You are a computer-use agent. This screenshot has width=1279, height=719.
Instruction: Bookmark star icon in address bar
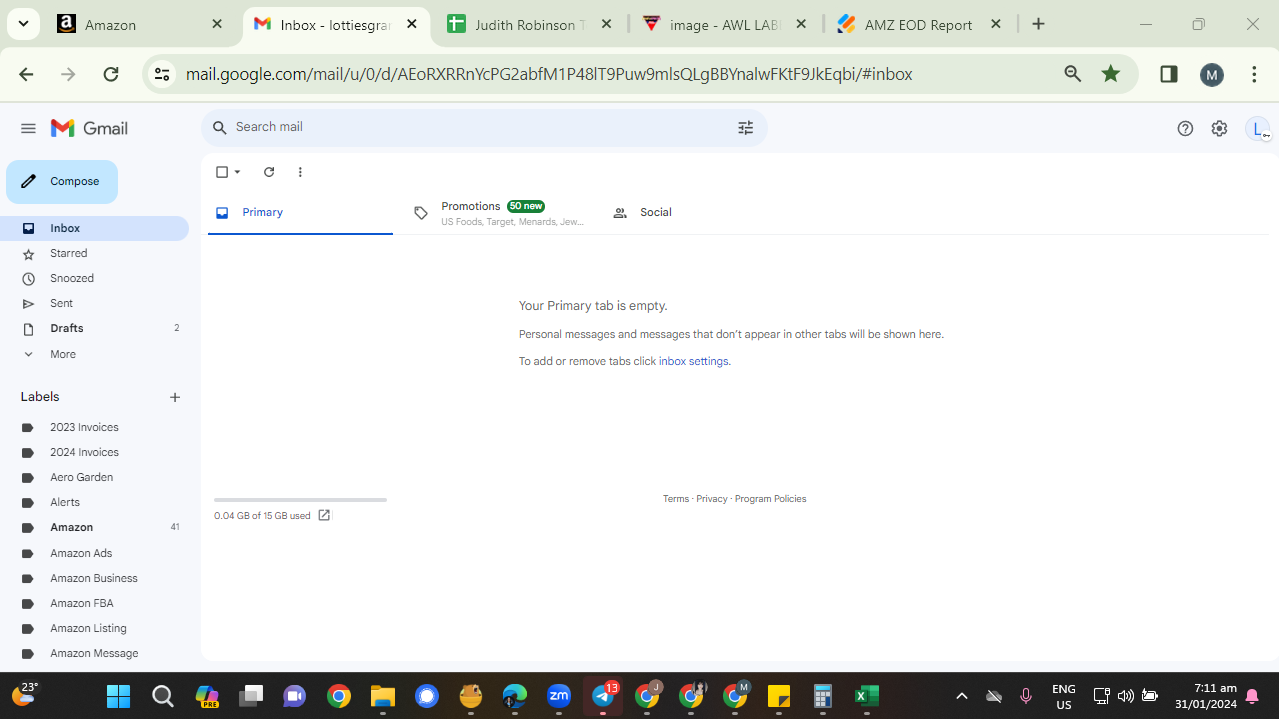click(1111, 73)
